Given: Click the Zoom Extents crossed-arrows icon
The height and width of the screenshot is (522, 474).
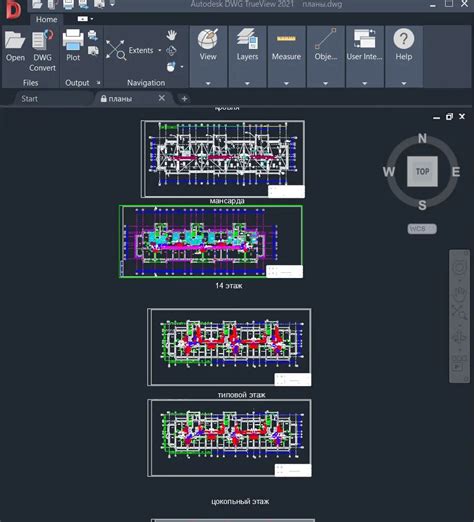Looking at the screenshot, I should [x=116, y=50].
